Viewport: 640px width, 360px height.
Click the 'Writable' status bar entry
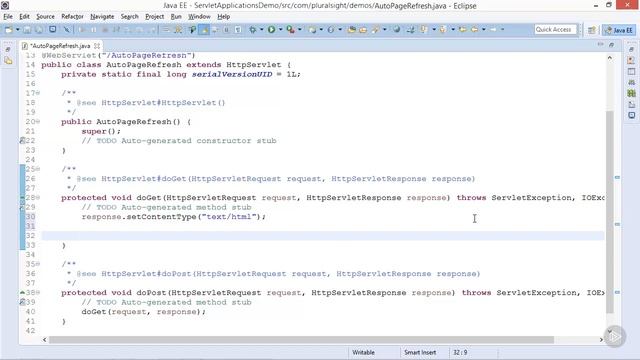[363, 352]
